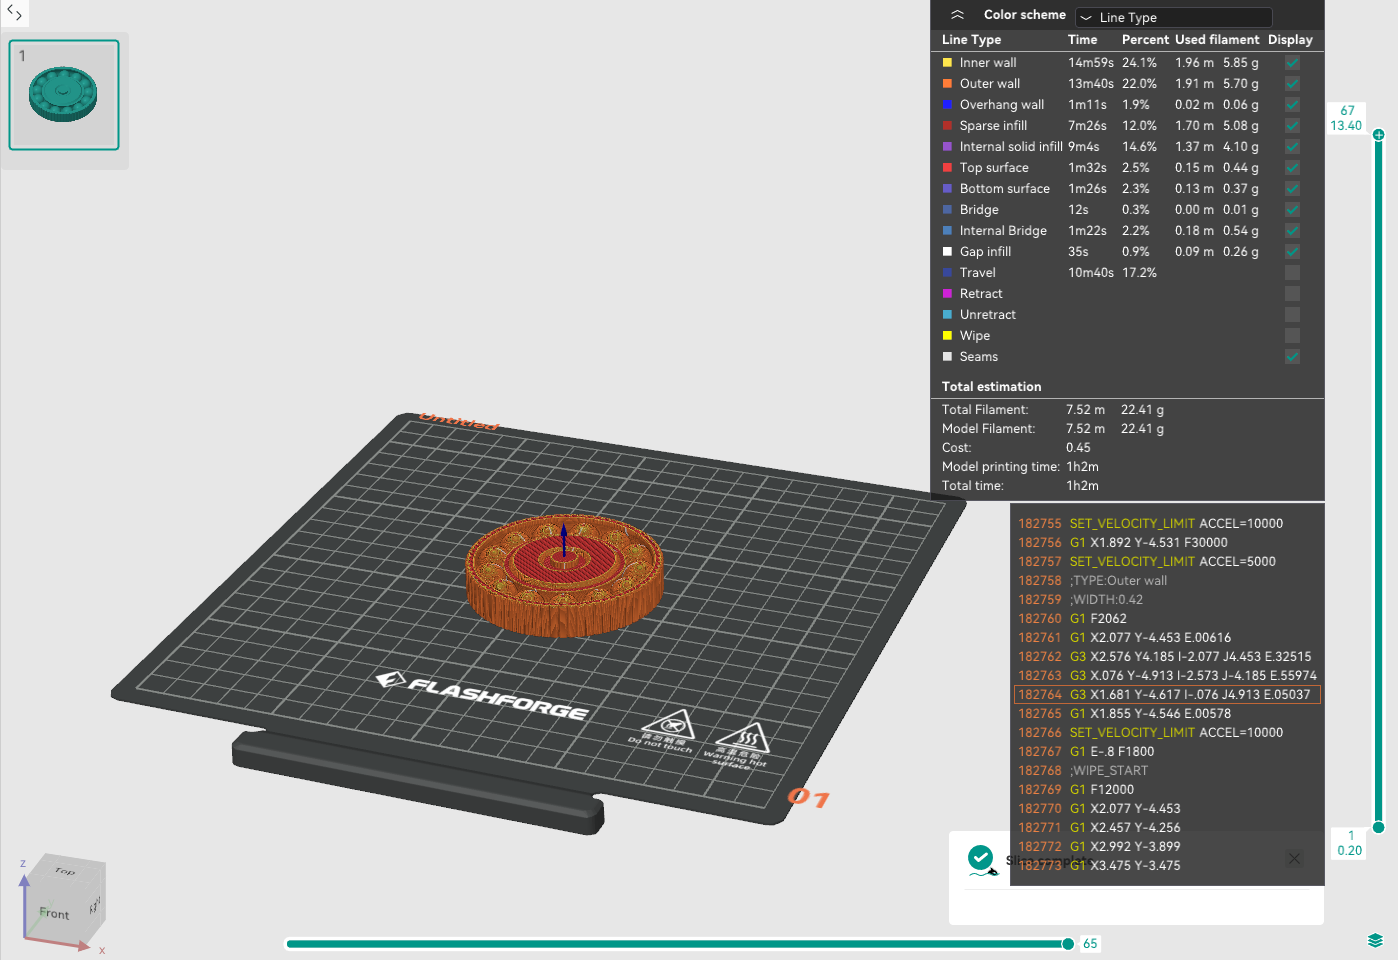This screenshot has width=1398, height=960.
Task: Click the "Line Type" column header
Action: (971, 40)
